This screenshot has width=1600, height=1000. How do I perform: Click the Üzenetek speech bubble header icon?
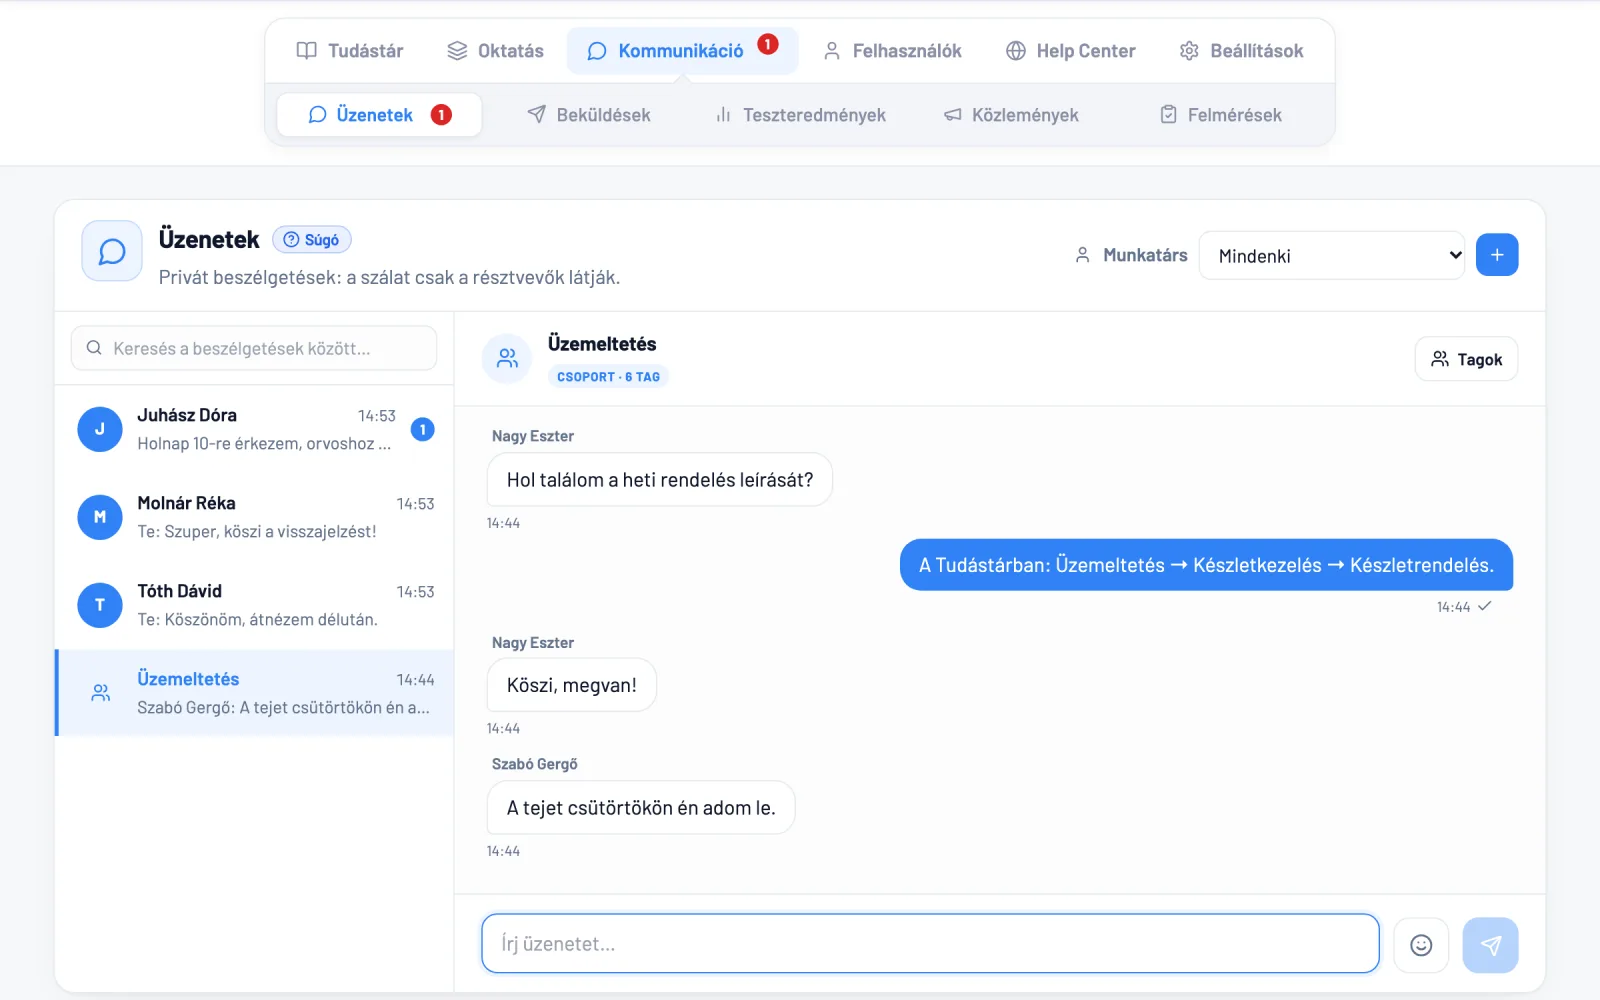(x=112, y=251)
